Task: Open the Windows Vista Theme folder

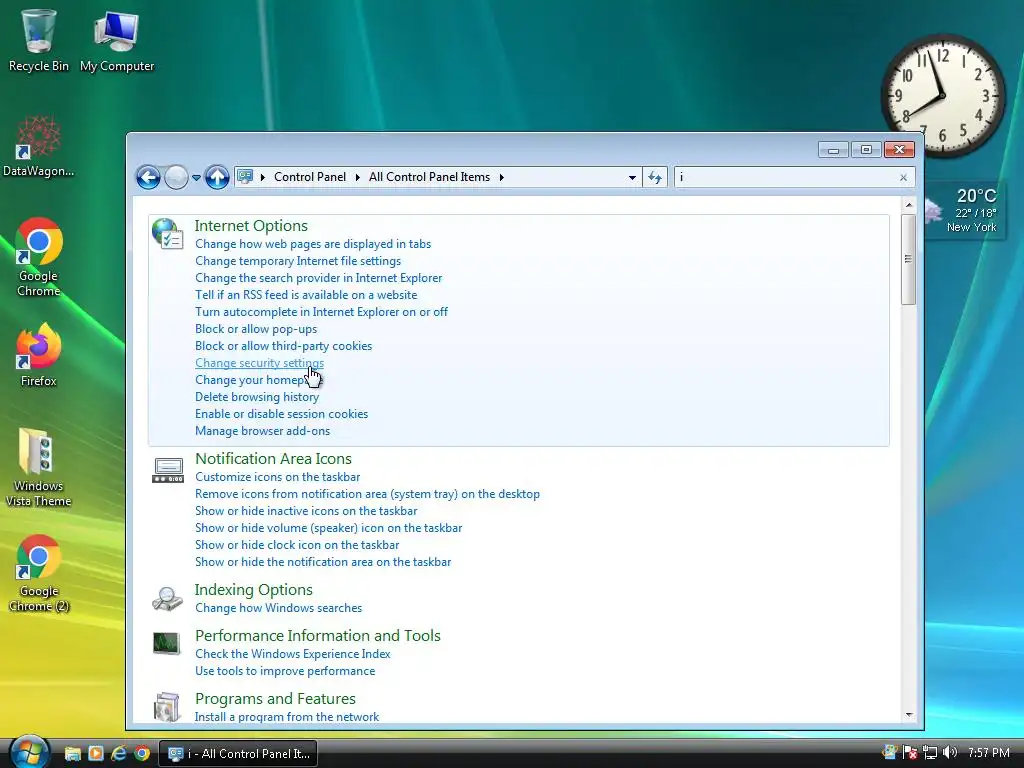Action: (39, 467)
